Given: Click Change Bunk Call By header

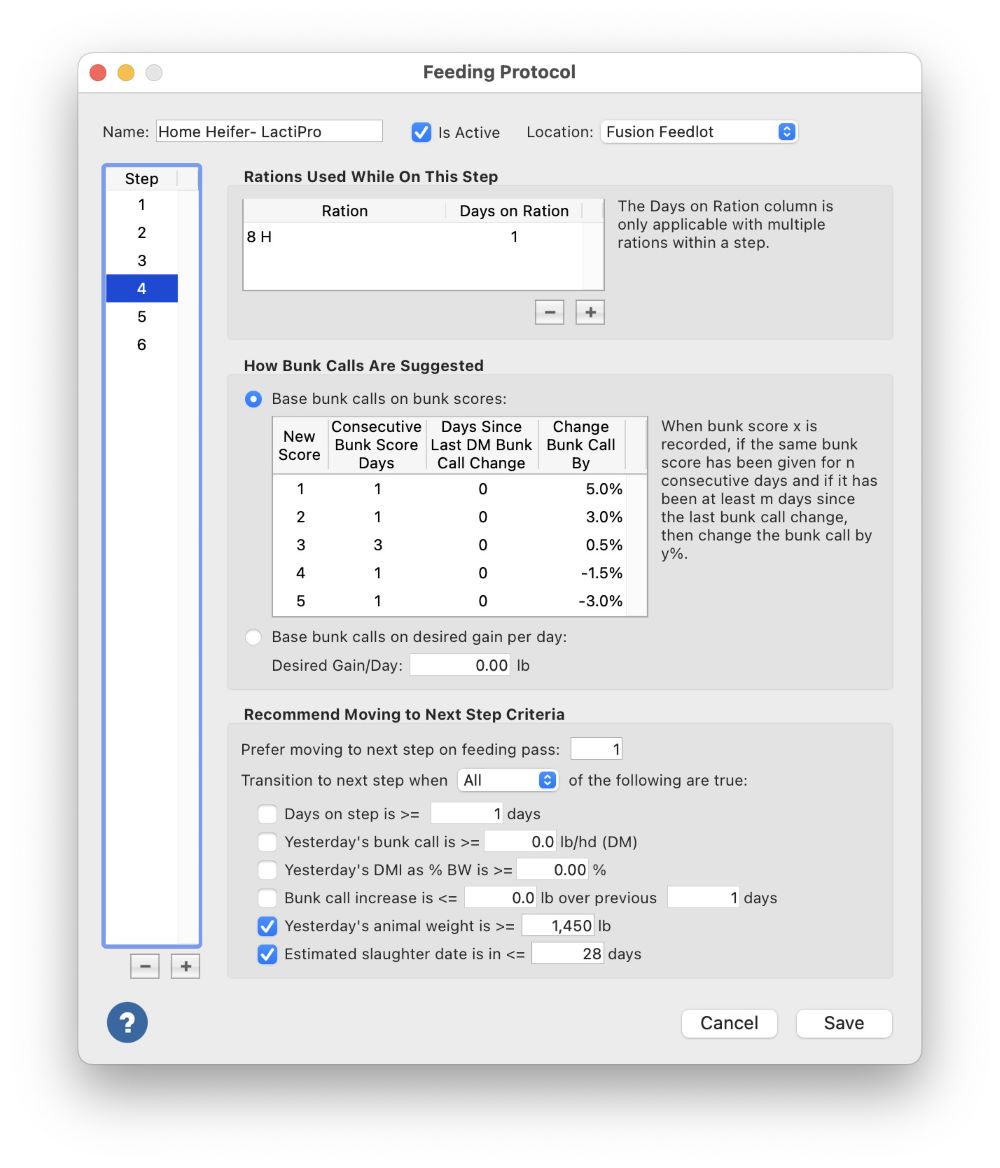Looking at the screenshot, I should point(580,445).
